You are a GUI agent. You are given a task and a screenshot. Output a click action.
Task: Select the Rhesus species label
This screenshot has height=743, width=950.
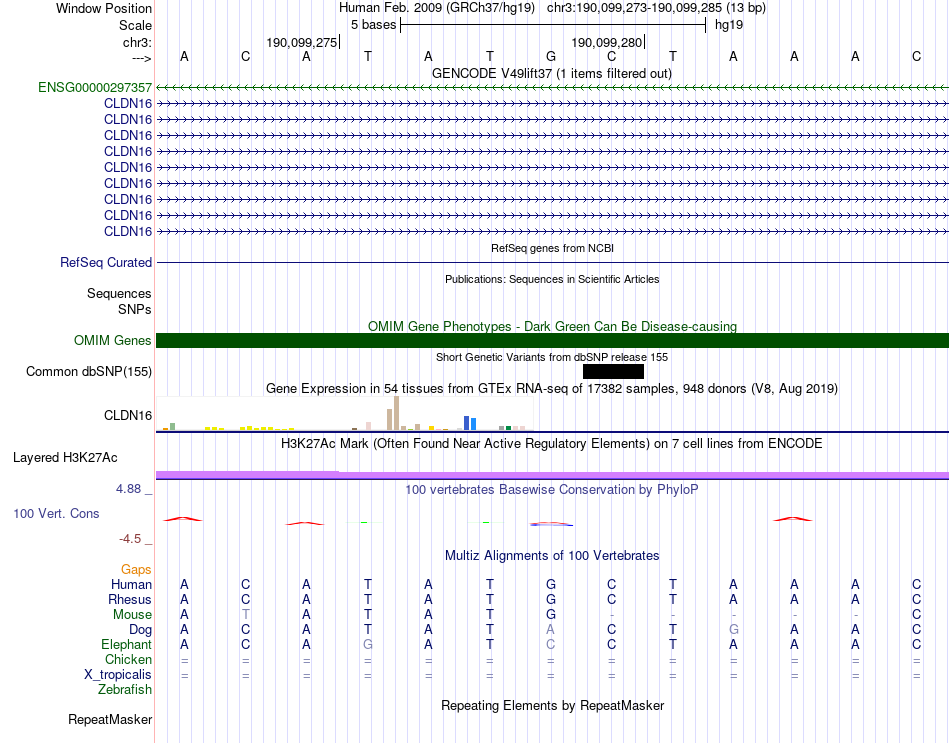click(x=130, y=599)
